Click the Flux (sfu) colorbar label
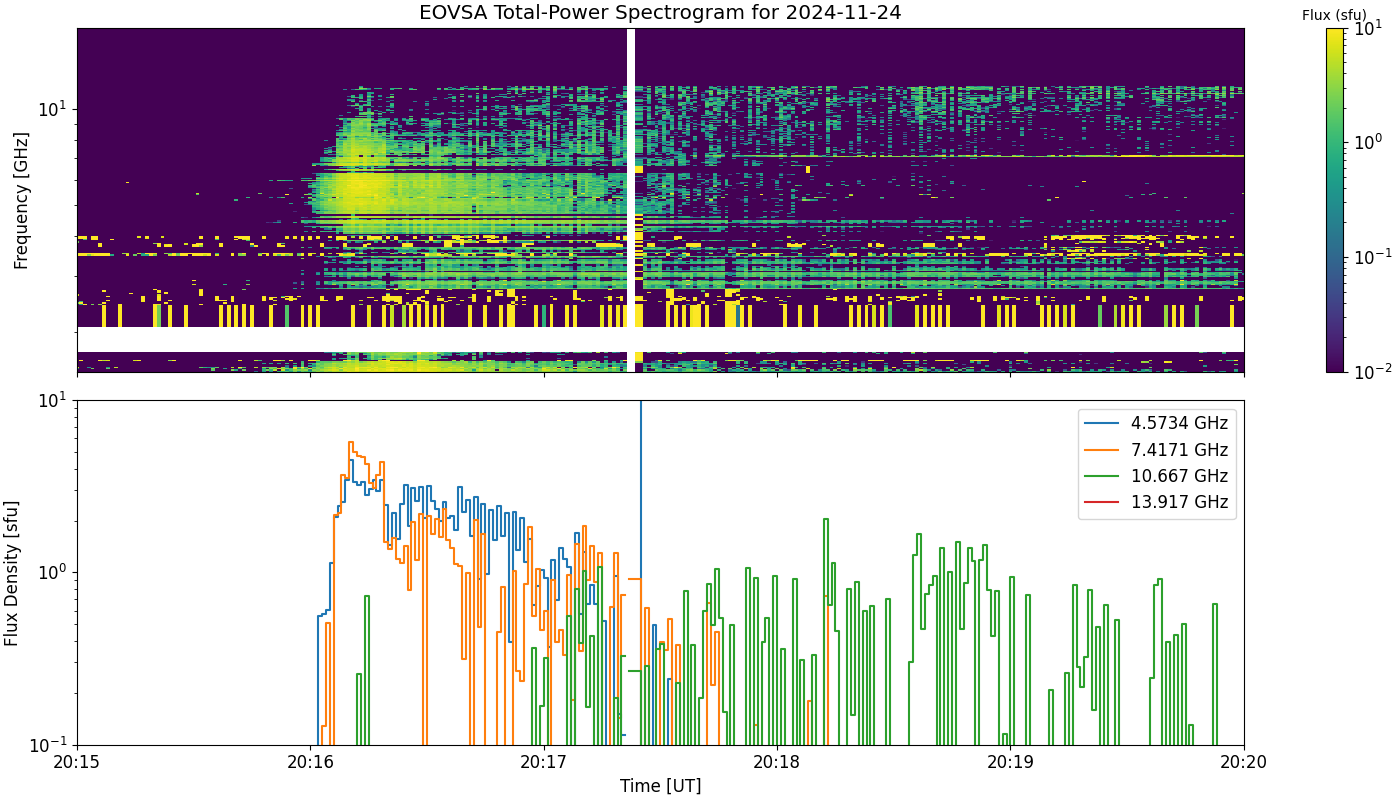The height and width of the screenshot is (800, 1400). click(1334, 15)
